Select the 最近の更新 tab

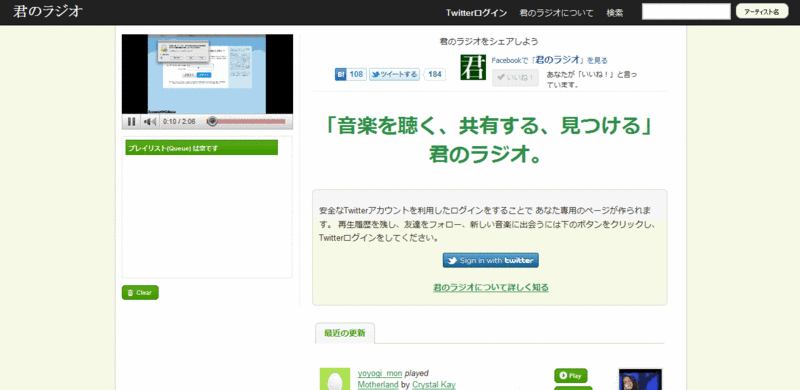pyautogui.click(x=345, y=333)
